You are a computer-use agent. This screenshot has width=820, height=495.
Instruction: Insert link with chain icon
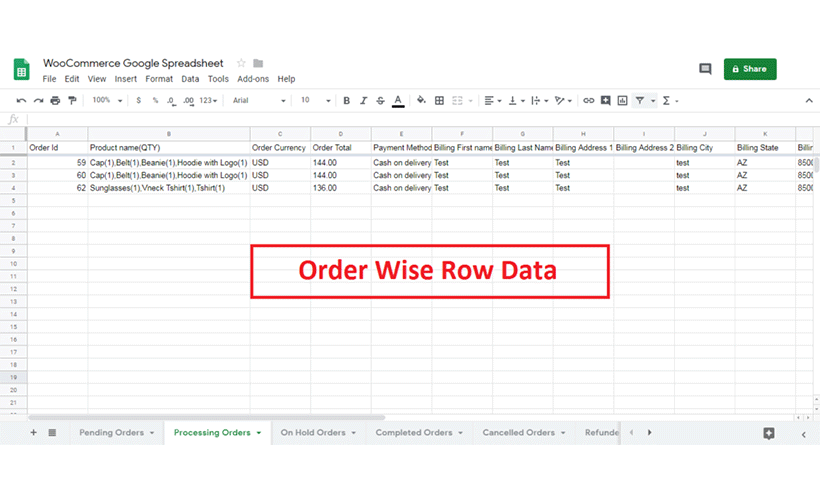[588, 100]
